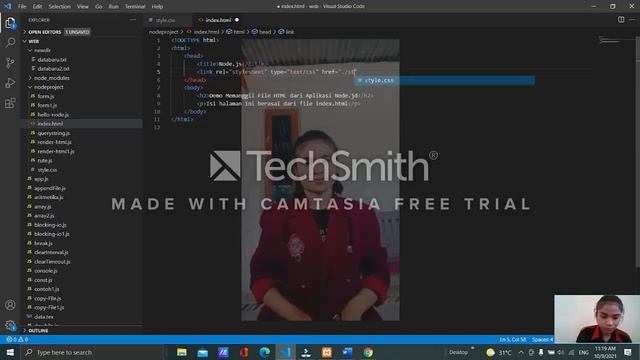Click the Visual Studio Code taskbar icon
Image resolution: width=640 pixels, height=360 pixels.
point(285,352)
